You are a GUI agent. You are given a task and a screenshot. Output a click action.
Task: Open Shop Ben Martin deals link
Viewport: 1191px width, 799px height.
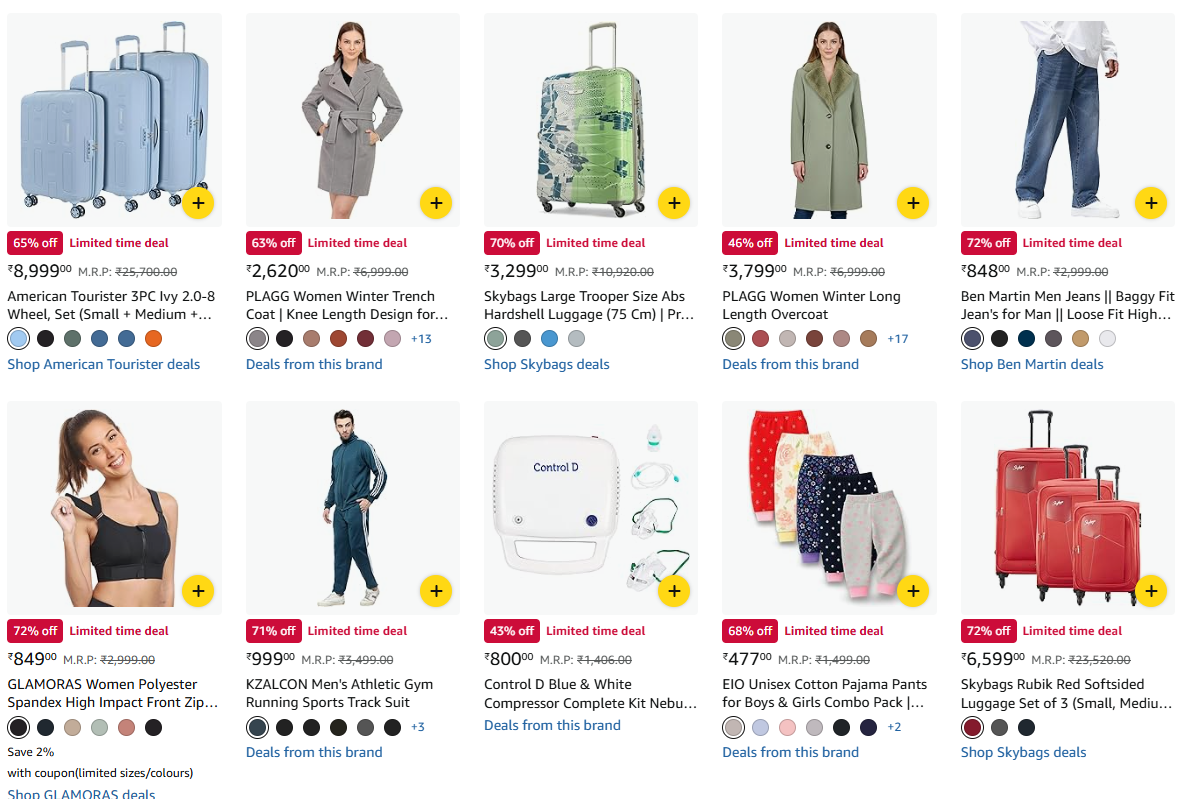[x=1032, y=364]
